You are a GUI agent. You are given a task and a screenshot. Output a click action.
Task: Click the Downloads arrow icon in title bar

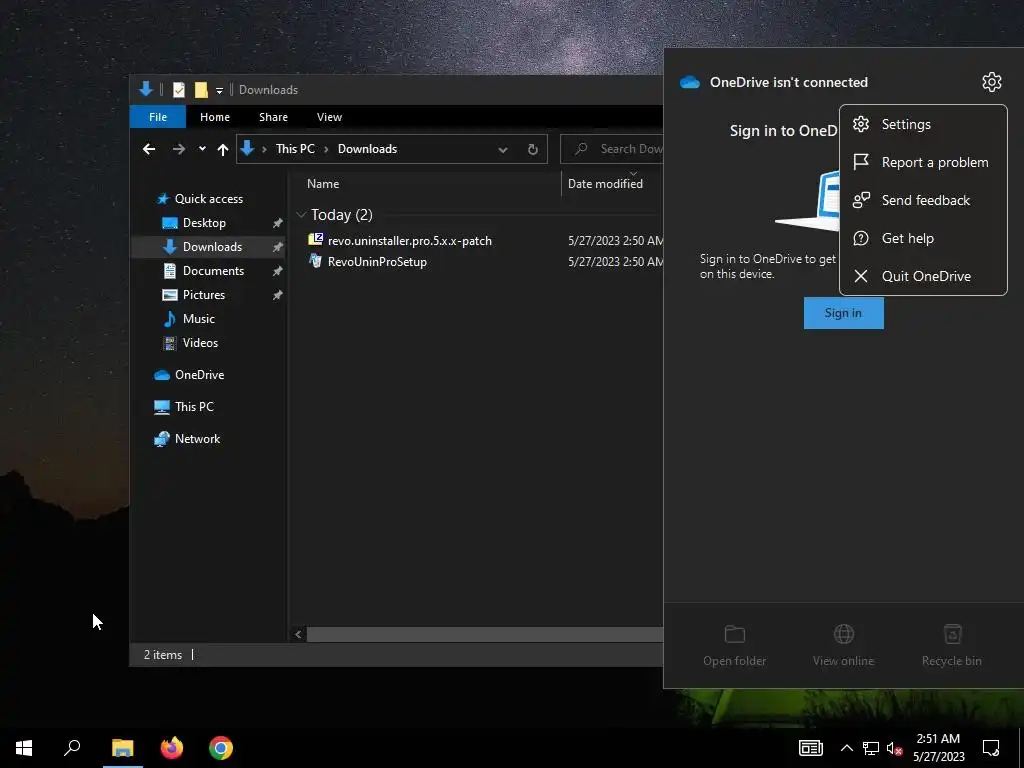click(146, 89)
